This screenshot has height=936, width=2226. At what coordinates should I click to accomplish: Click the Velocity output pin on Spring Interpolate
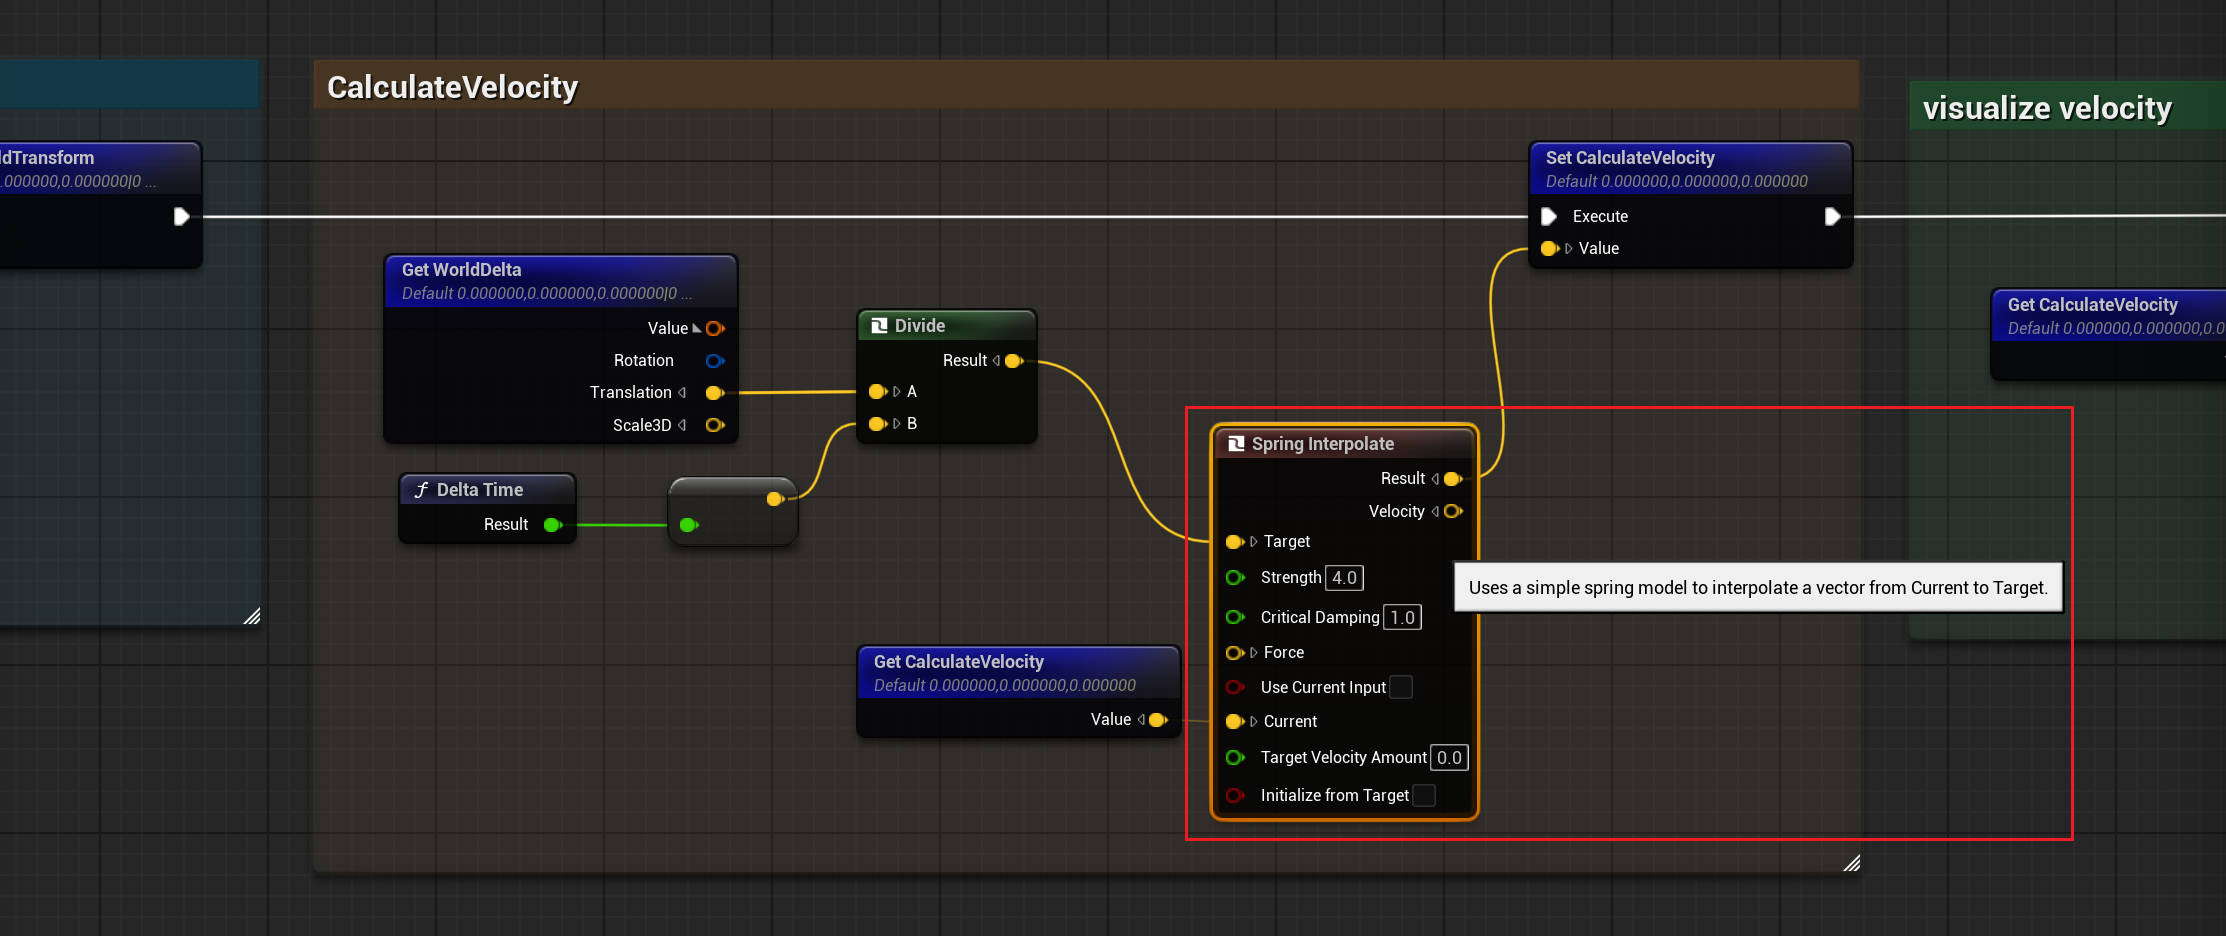[1453, 511]
